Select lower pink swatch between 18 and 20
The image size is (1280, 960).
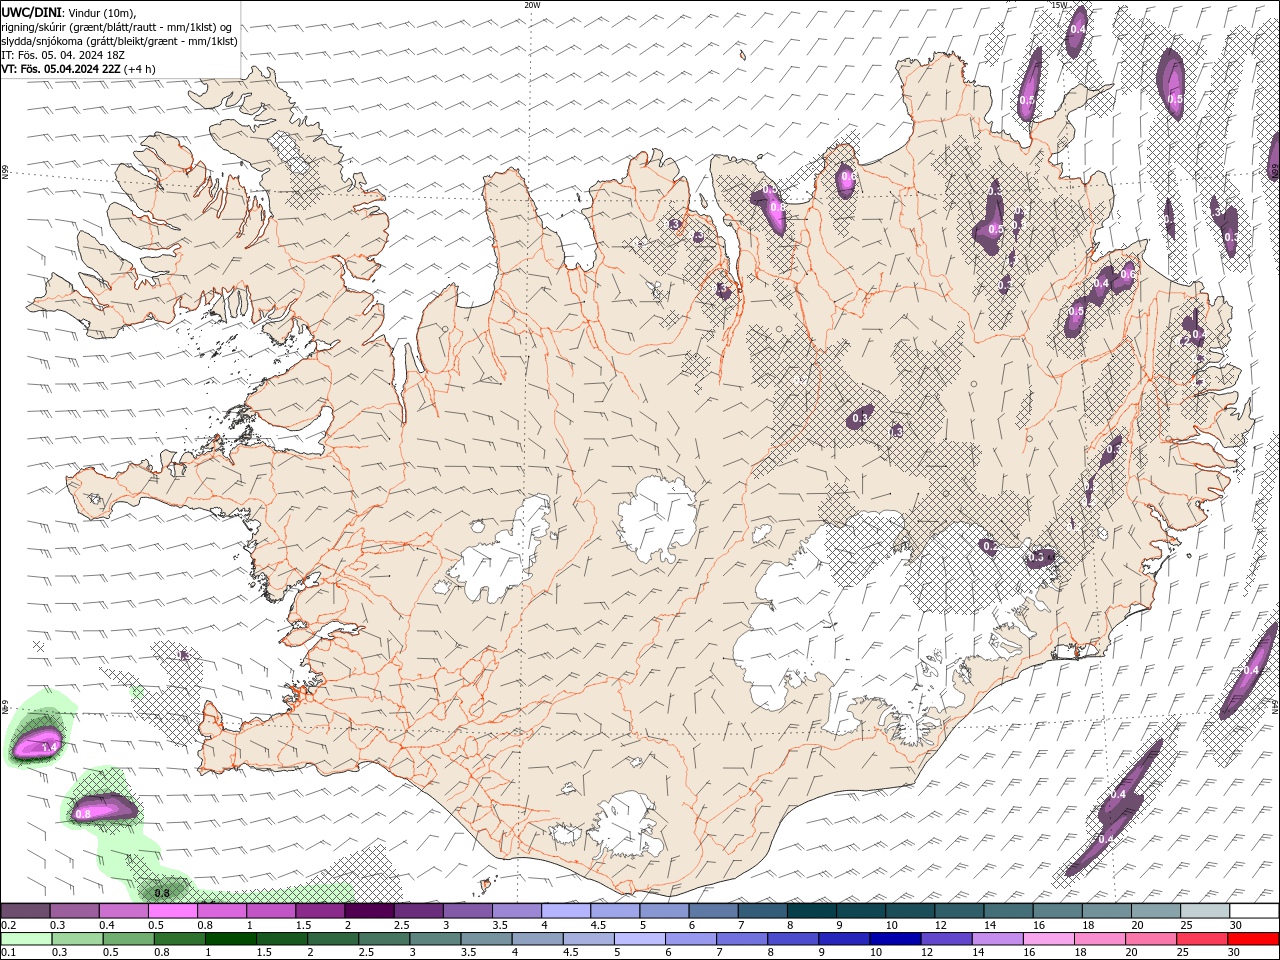[x=1098, y=939]
